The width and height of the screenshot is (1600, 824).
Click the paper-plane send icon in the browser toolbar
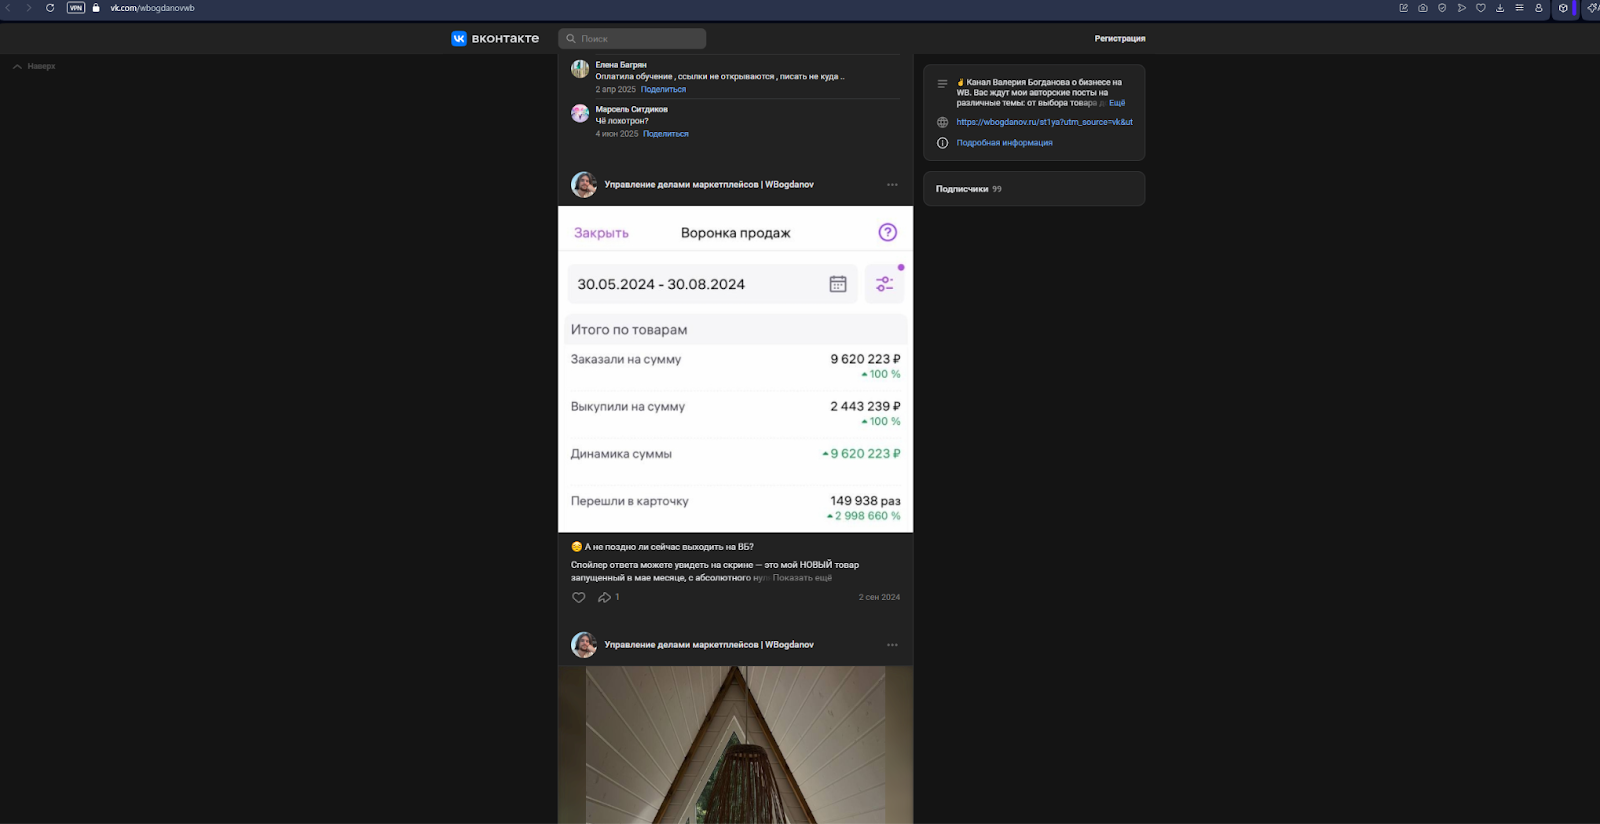tap(1462, 8)
